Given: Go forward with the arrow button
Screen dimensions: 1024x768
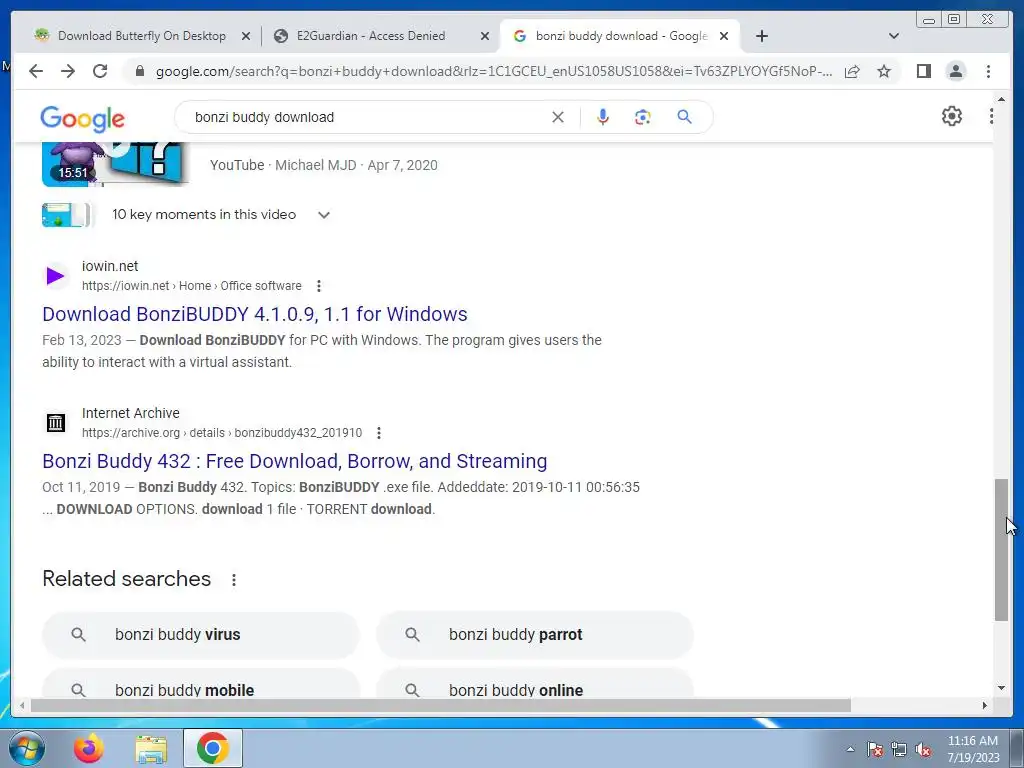Looking at the screenshot, I should 68,71.
